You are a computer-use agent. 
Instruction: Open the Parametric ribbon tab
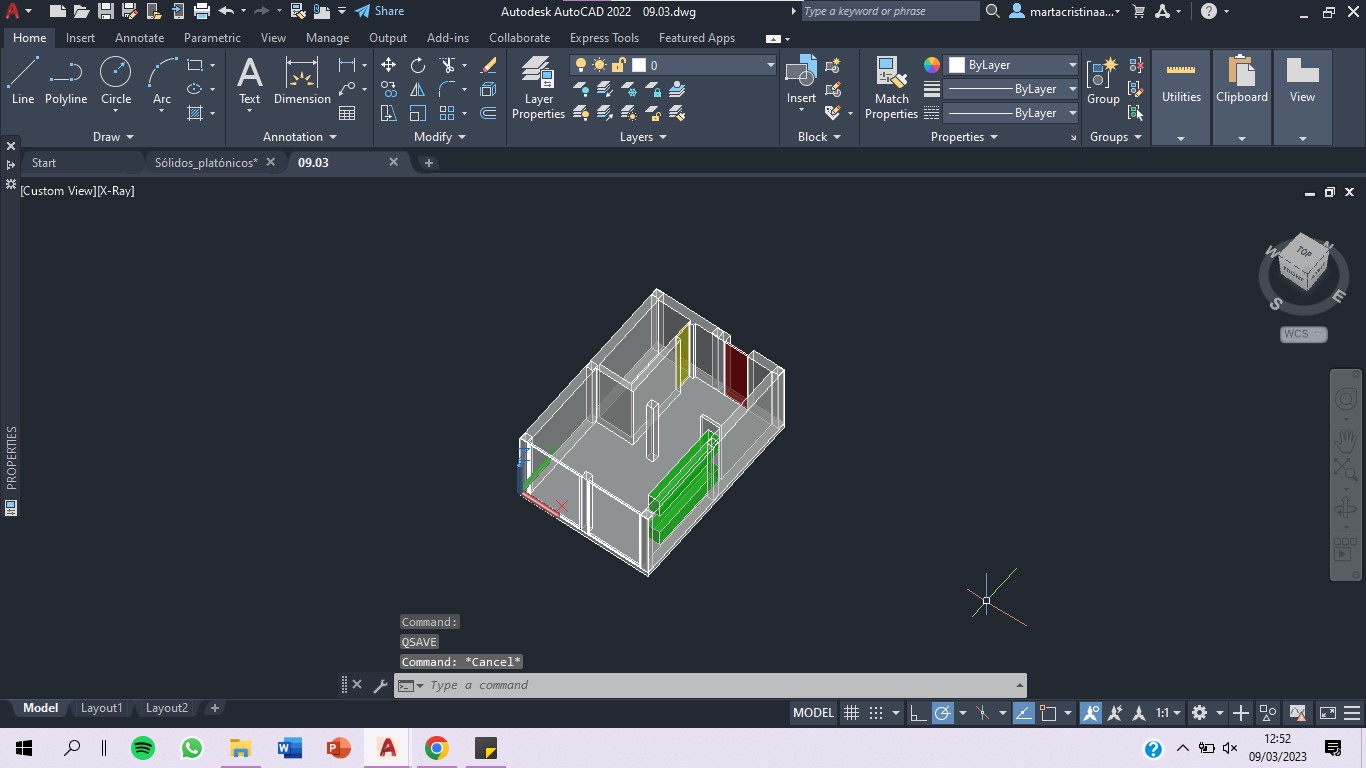click(x=212, y=38)
